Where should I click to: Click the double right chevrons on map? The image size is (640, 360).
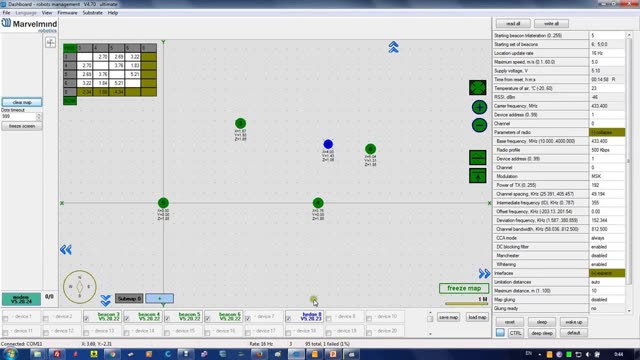[x=484, y=273]
